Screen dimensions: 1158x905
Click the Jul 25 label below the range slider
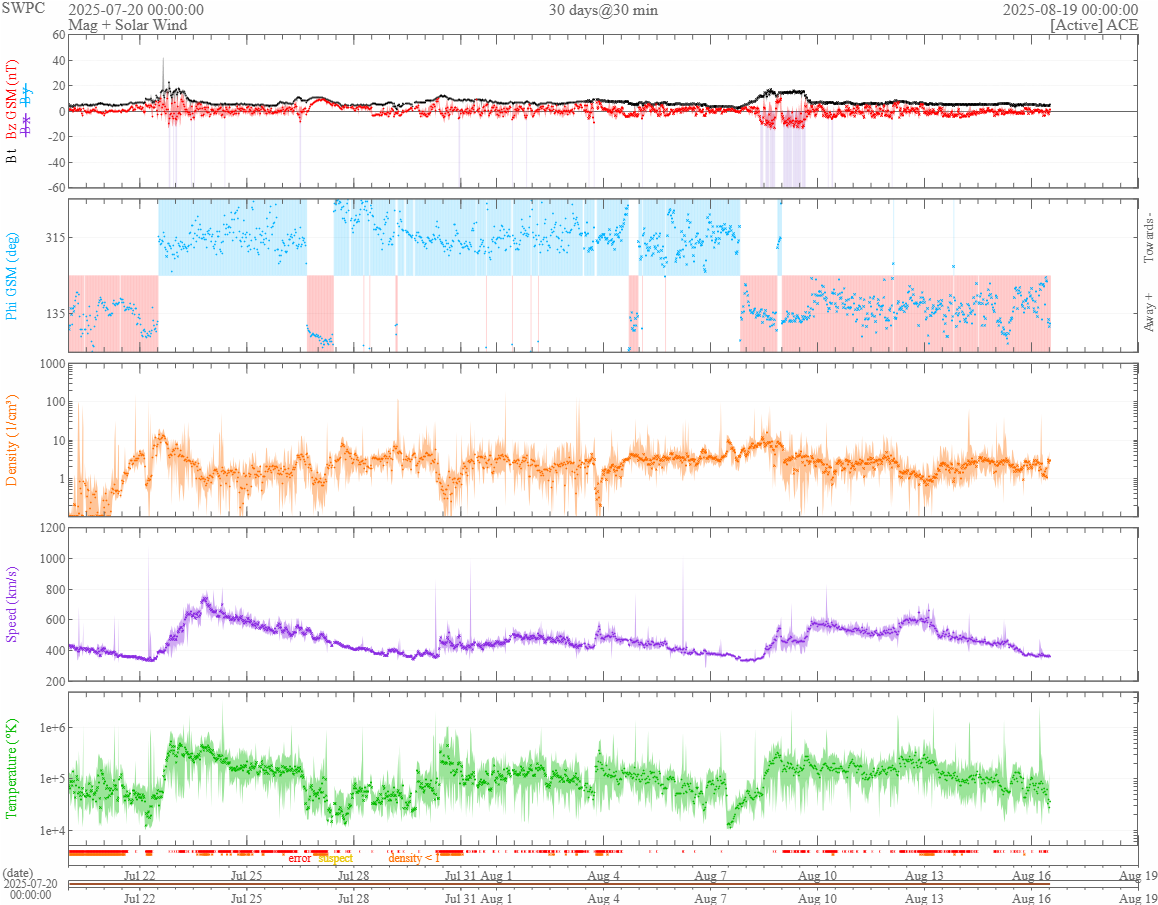tap(247, 898)
